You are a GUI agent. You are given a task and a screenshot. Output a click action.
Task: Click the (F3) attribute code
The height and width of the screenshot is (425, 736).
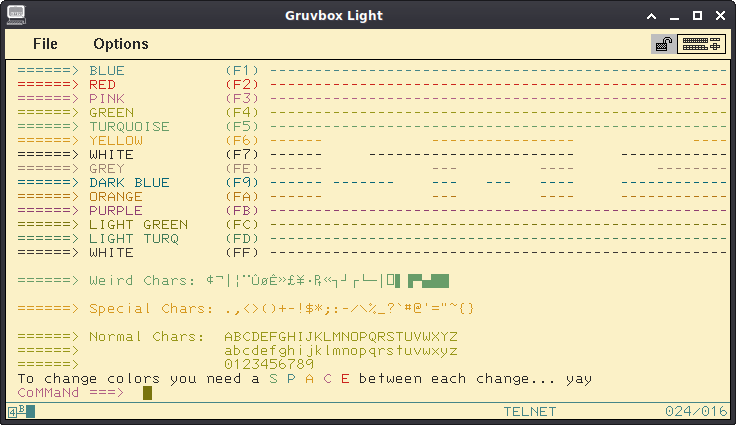(x=242, y=99)
